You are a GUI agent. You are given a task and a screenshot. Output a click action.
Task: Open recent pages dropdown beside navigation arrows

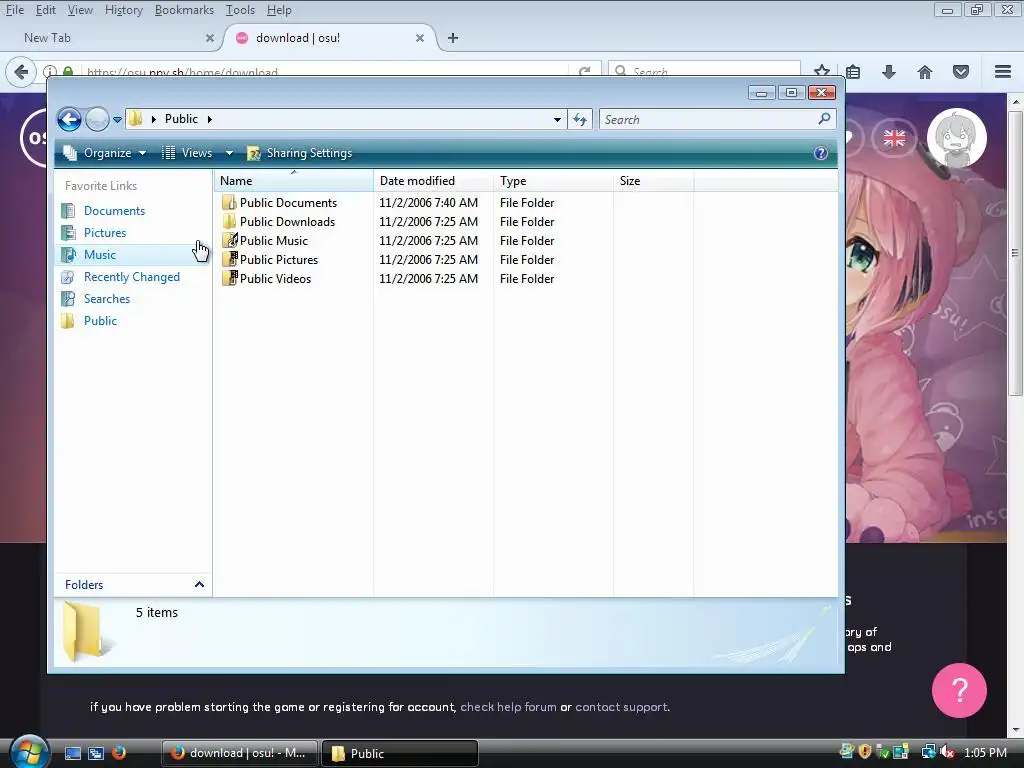pos(117,120)
